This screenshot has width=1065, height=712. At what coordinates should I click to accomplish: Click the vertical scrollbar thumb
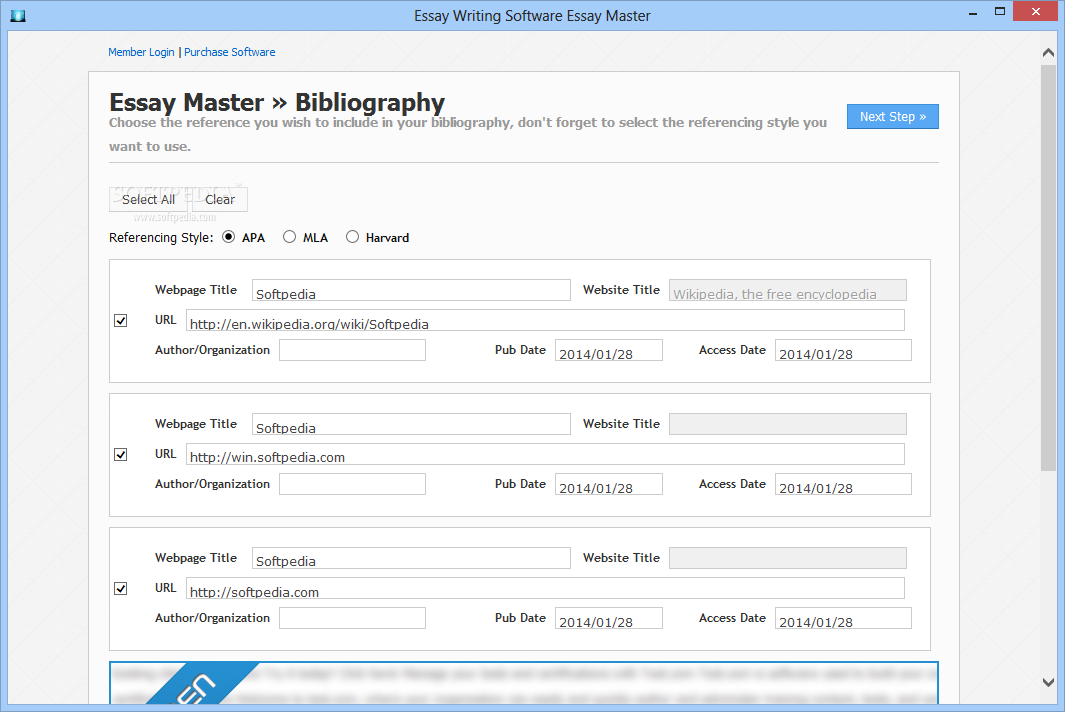click(x=1048, y=267)
